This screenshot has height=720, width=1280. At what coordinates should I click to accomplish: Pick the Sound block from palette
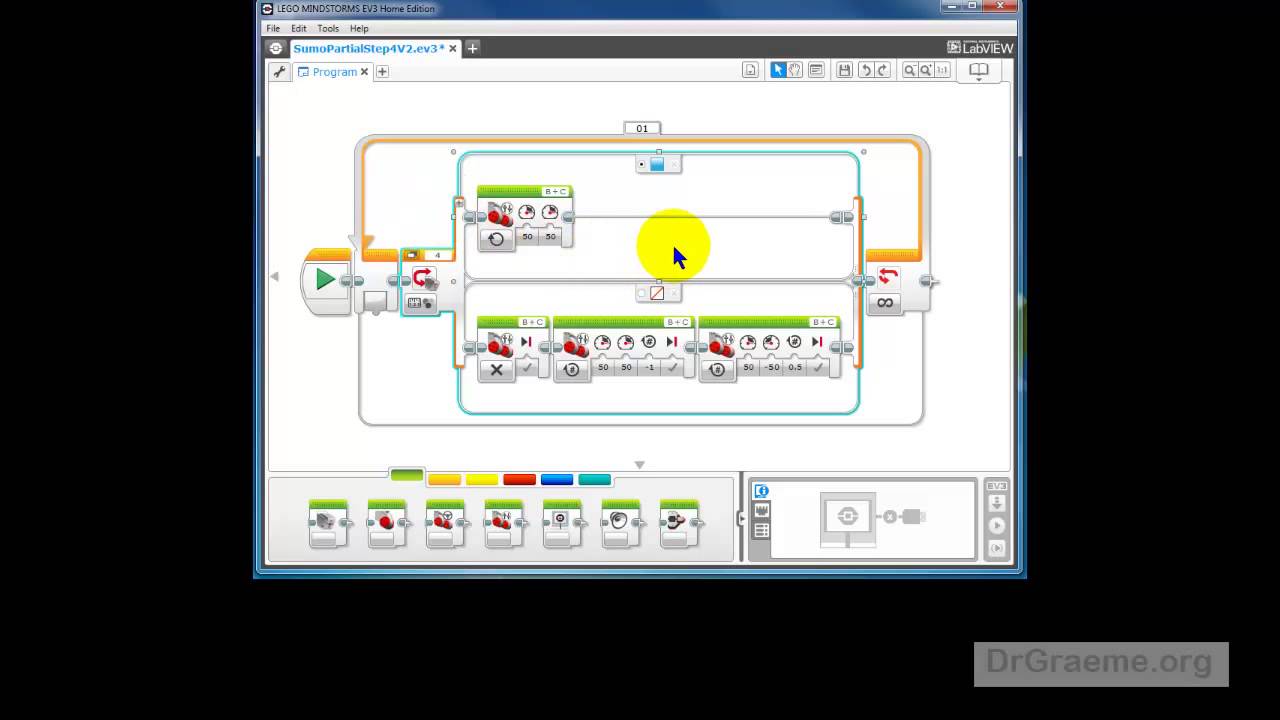pos(620,523)
